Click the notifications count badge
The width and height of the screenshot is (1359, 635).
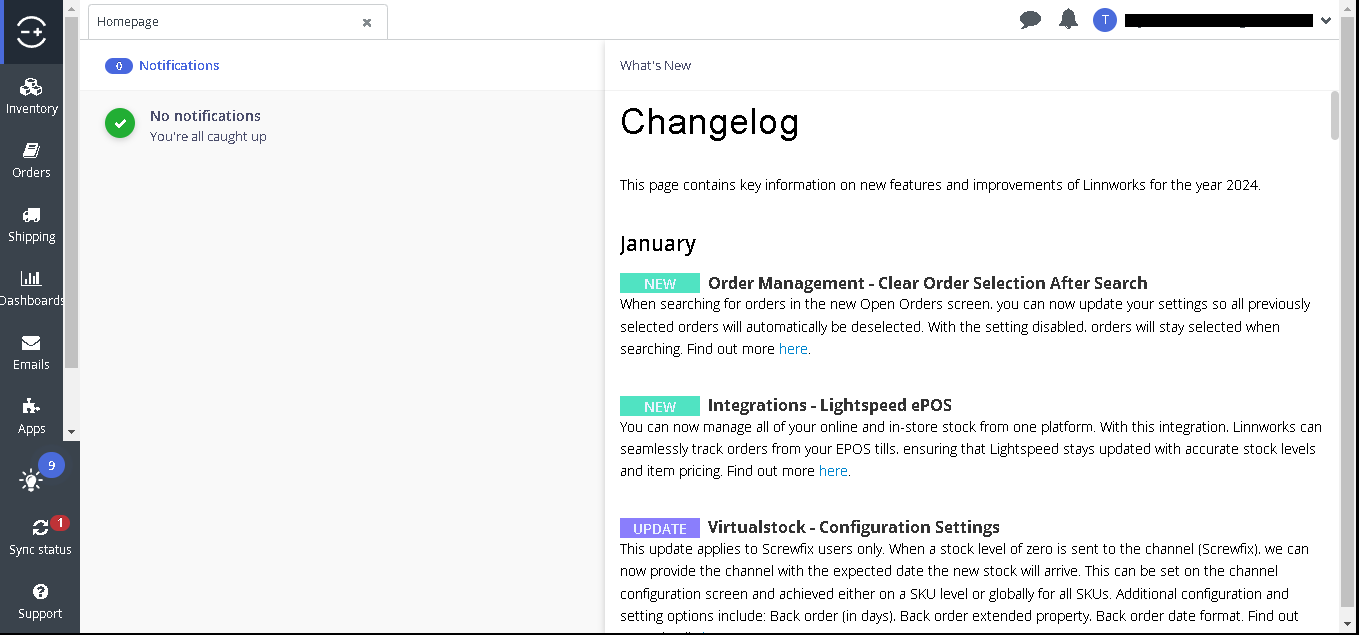click(x=119, y=66)
